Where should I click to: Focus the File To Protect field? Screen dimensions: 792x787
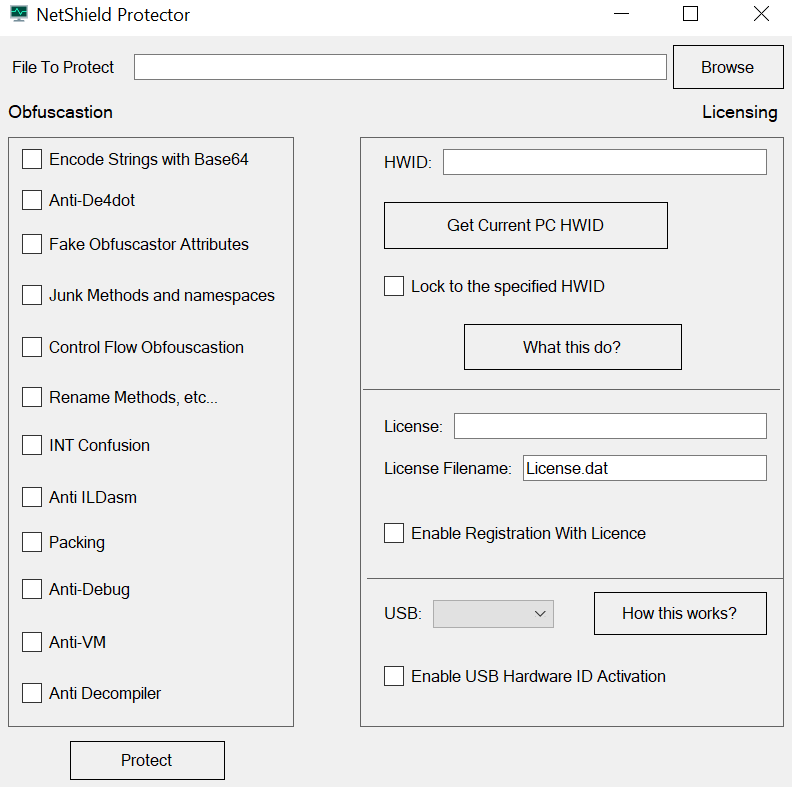tap(400, 67)
